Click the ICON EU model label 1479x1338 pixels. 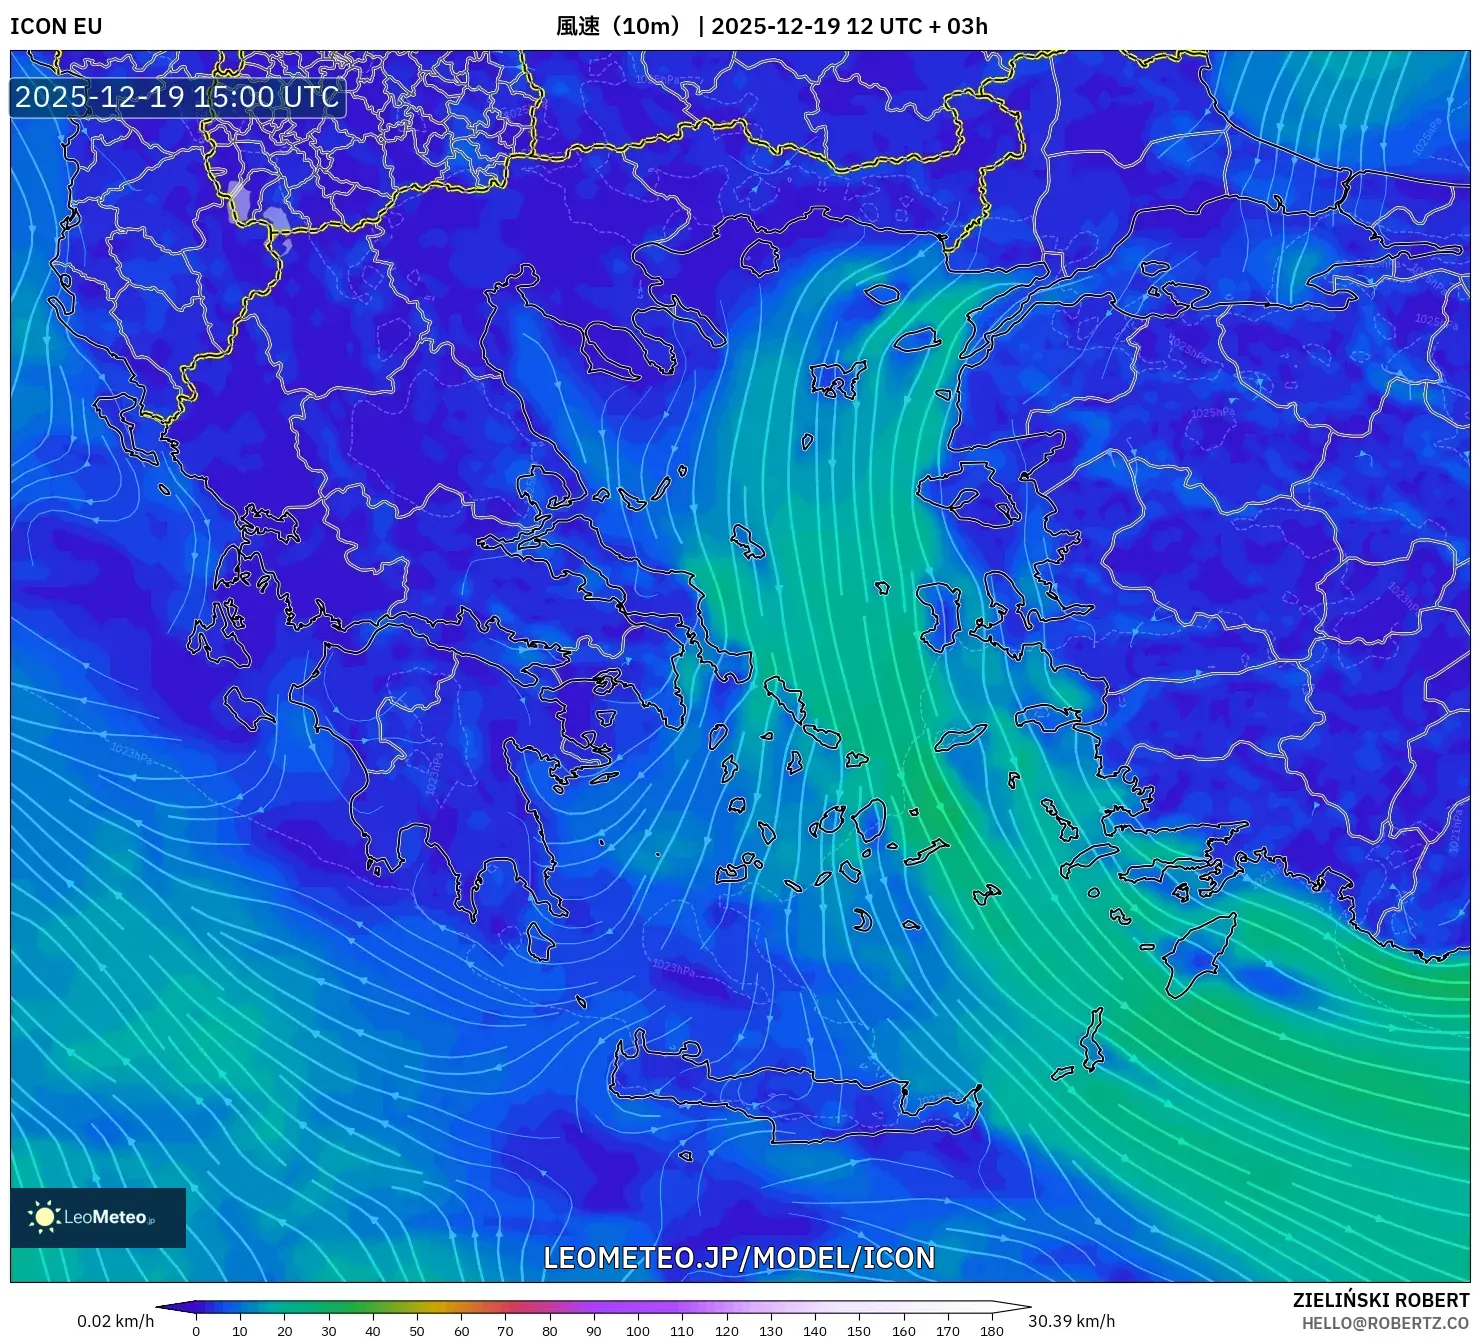[56, 26]
